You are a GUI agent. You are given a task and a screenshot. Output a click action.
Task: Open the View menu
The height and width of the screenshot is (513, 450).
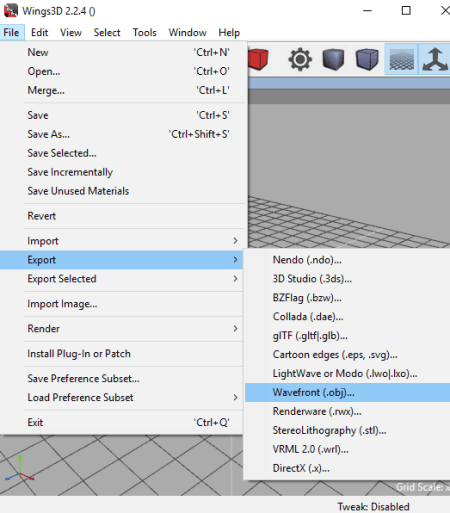71,33
